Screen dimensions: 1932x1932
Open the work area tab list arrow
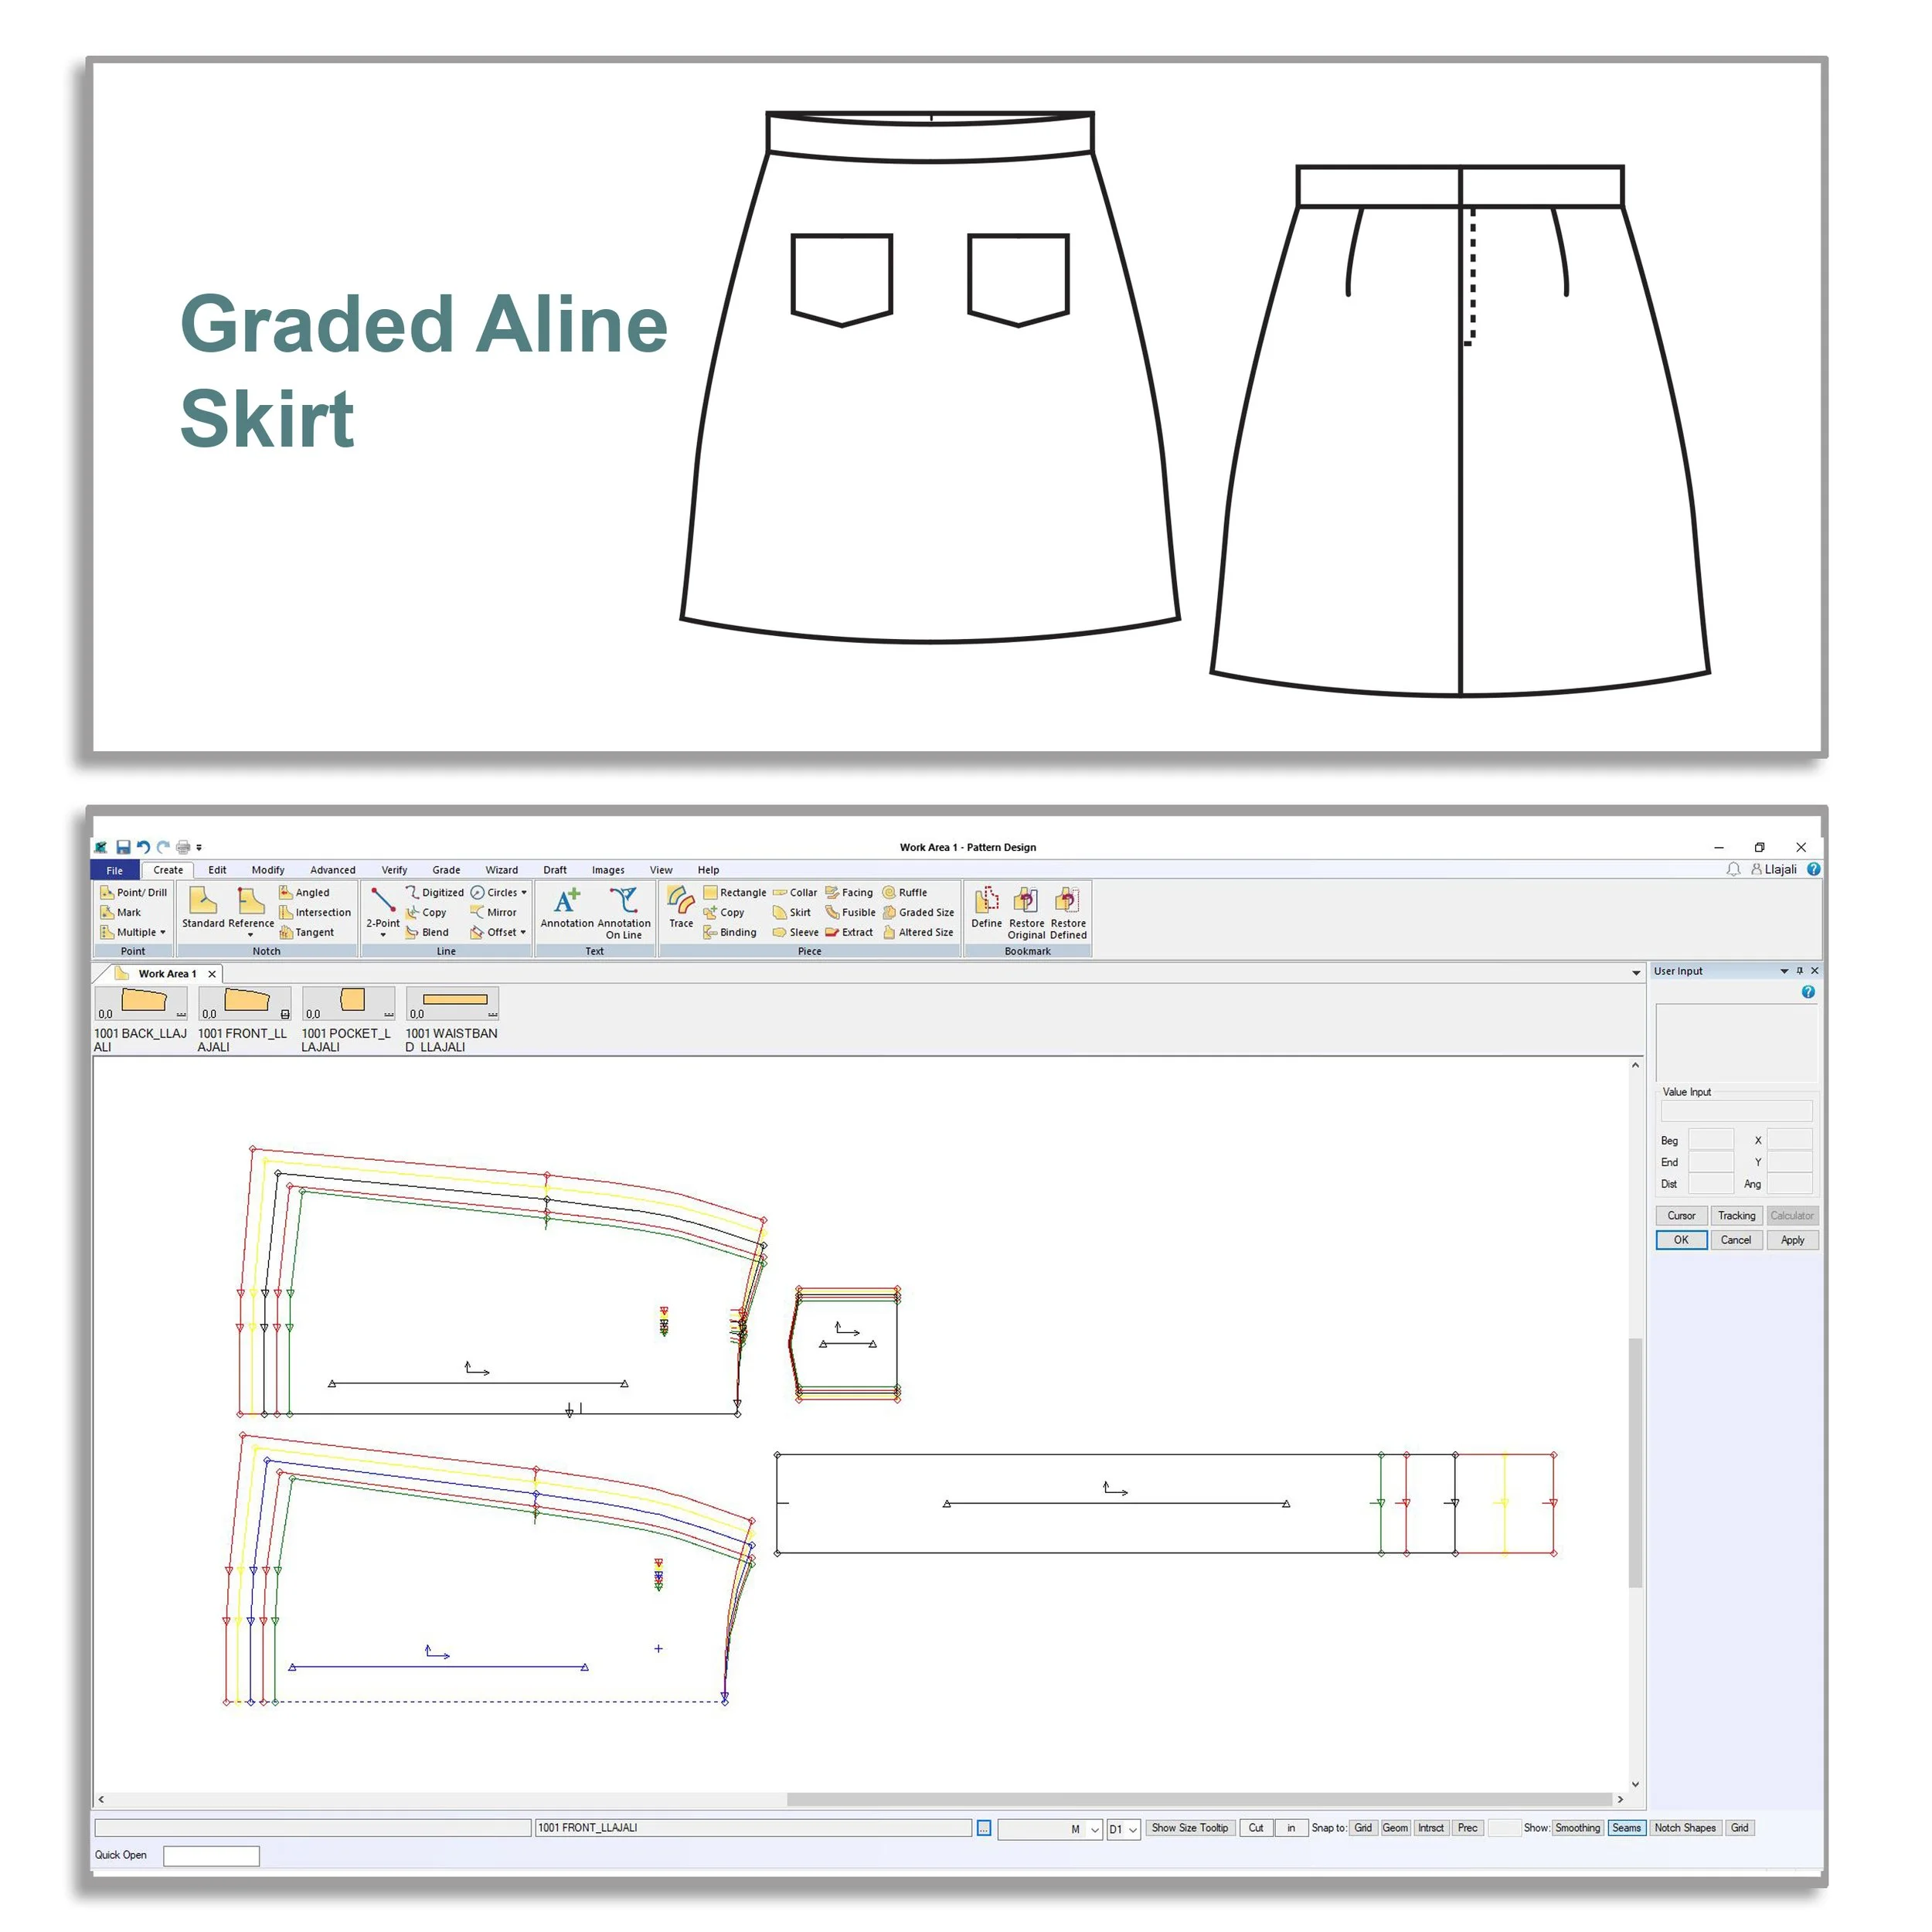point(1636,973)
